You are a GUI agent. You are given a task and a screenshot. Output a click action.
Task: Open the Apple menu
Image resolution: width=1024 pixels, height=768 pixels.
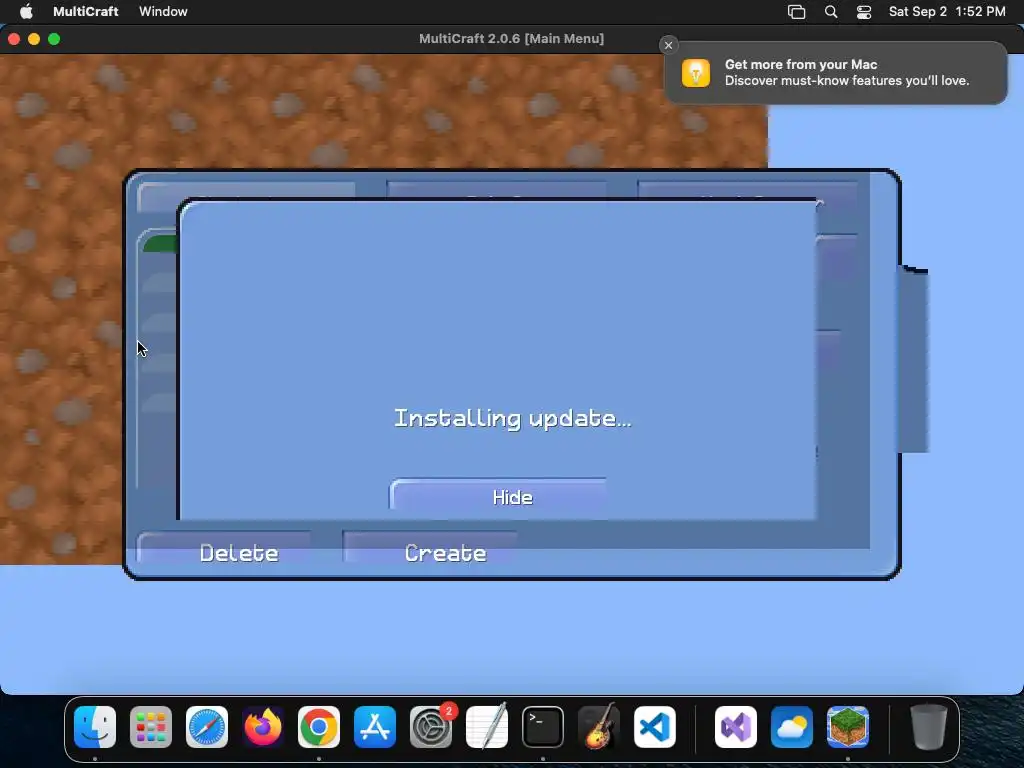point(26,11)
